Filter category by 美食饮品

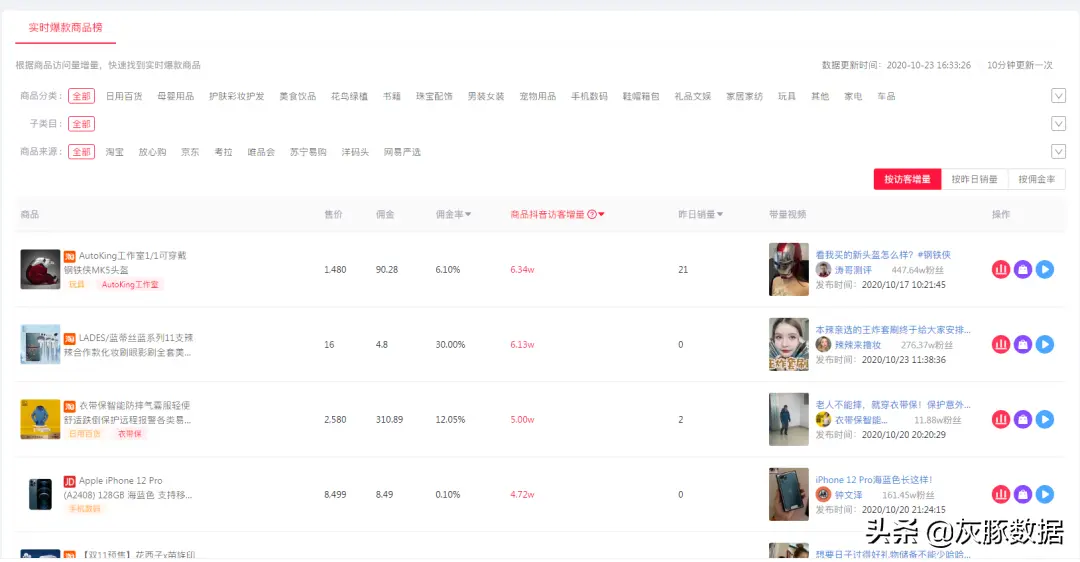click(x=297, y=97)
